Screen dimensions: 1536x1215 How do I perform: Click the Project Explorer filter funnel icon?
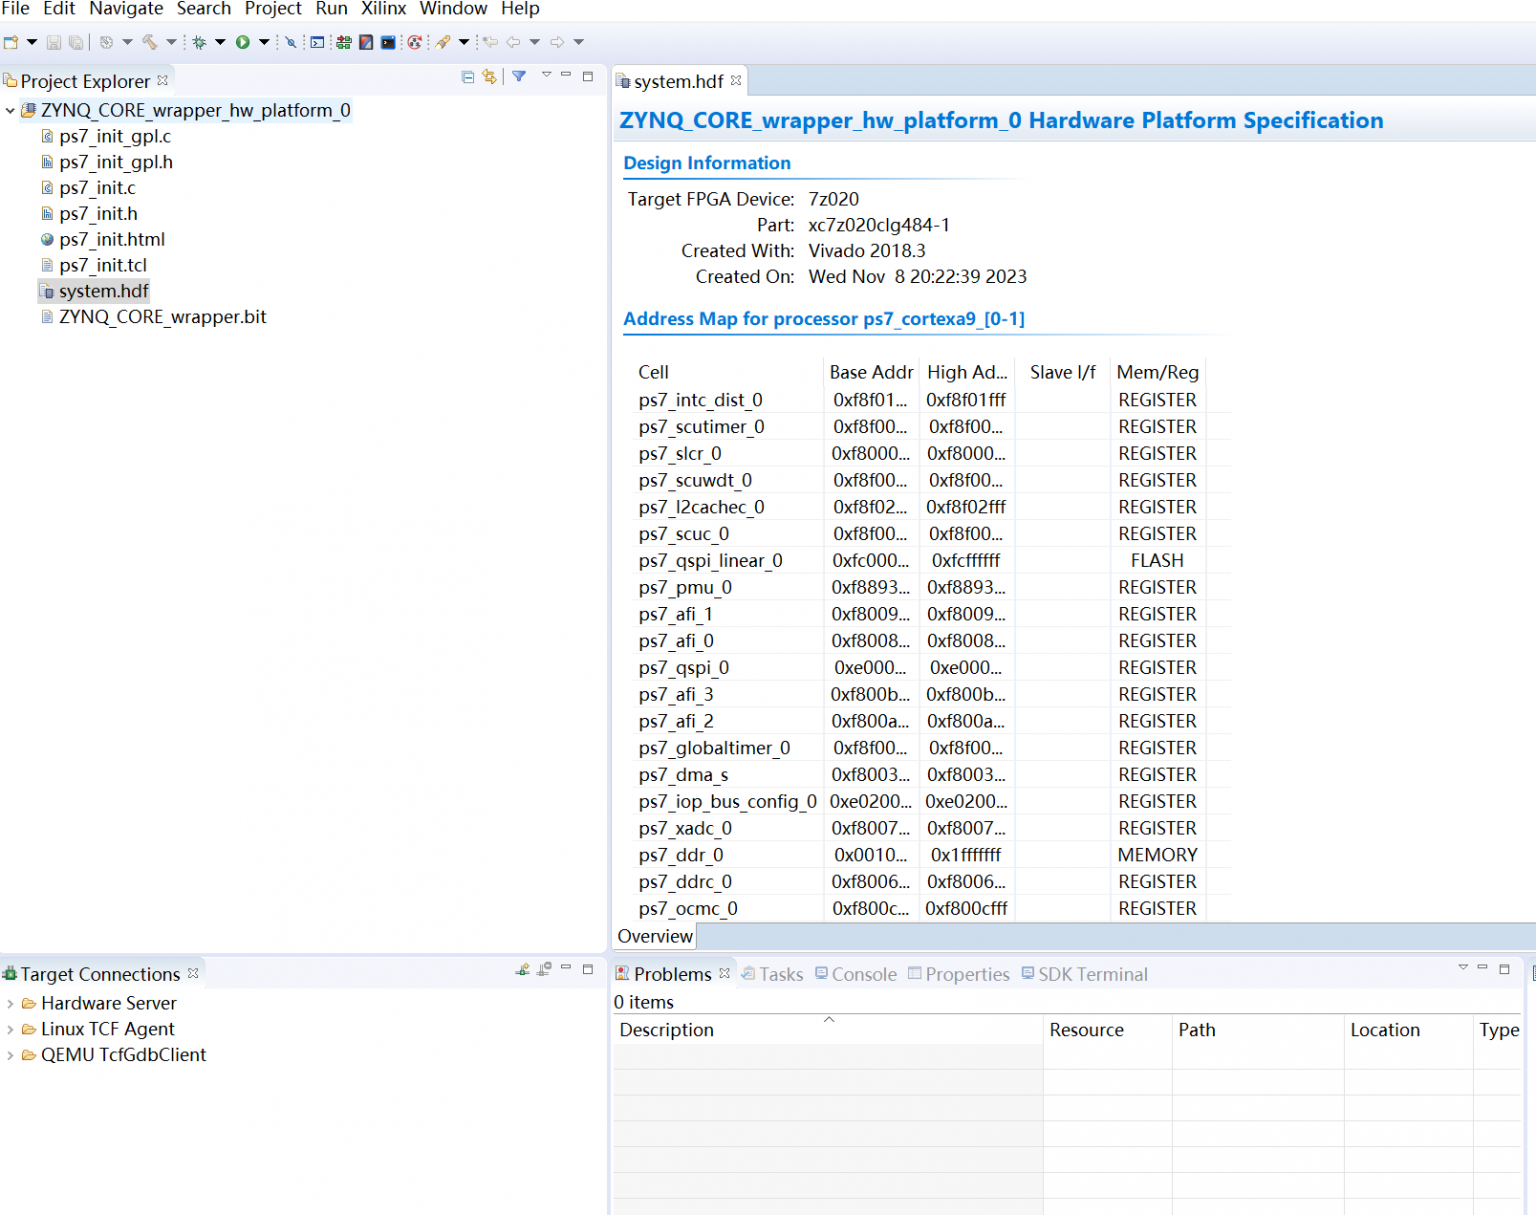point(519,77)
